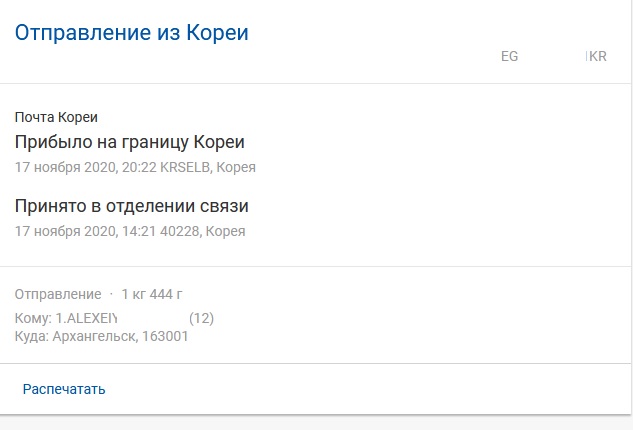Select the EG tracking number prefix
633x430 pixels.
(509, 57)
